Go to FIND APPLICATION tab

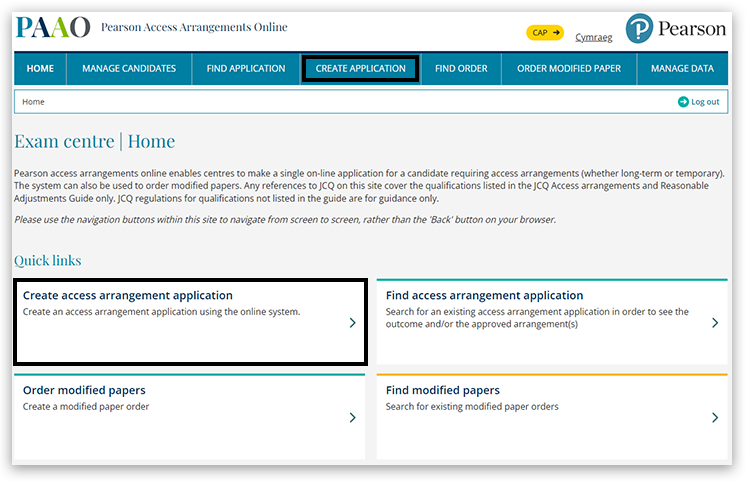pyautogui.click(x=246, y=69)
